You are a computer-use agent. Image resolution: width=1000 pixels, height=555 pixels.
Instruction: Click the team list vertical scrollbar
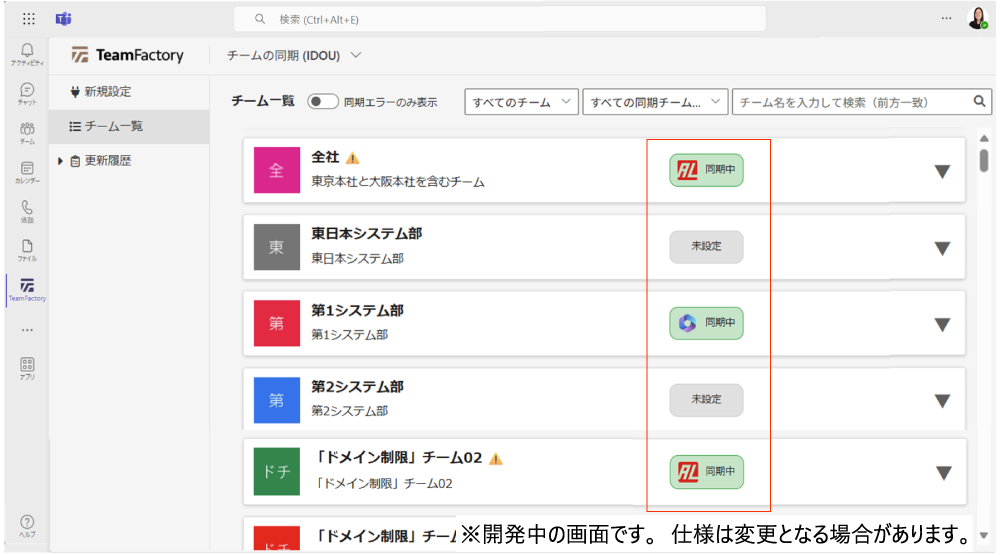click(x=984, y=161)
